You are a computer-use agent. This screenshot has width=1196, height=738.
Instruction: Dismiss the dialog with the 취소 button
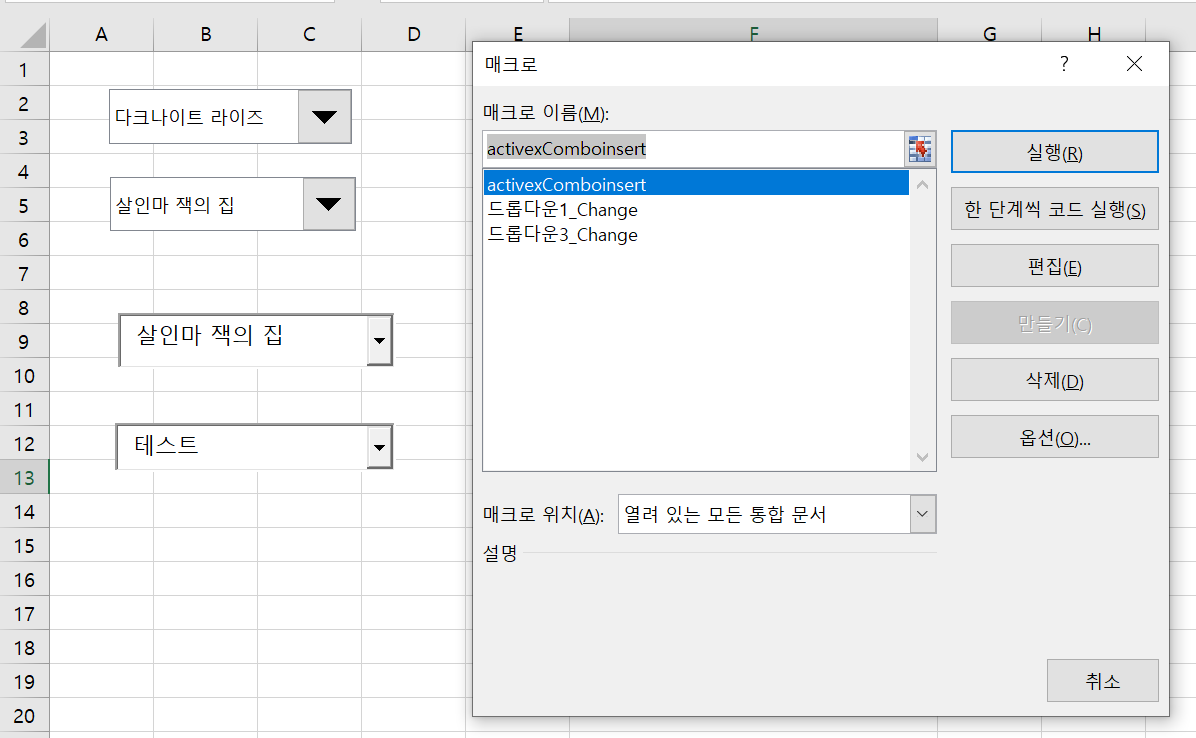(1102, 680)
